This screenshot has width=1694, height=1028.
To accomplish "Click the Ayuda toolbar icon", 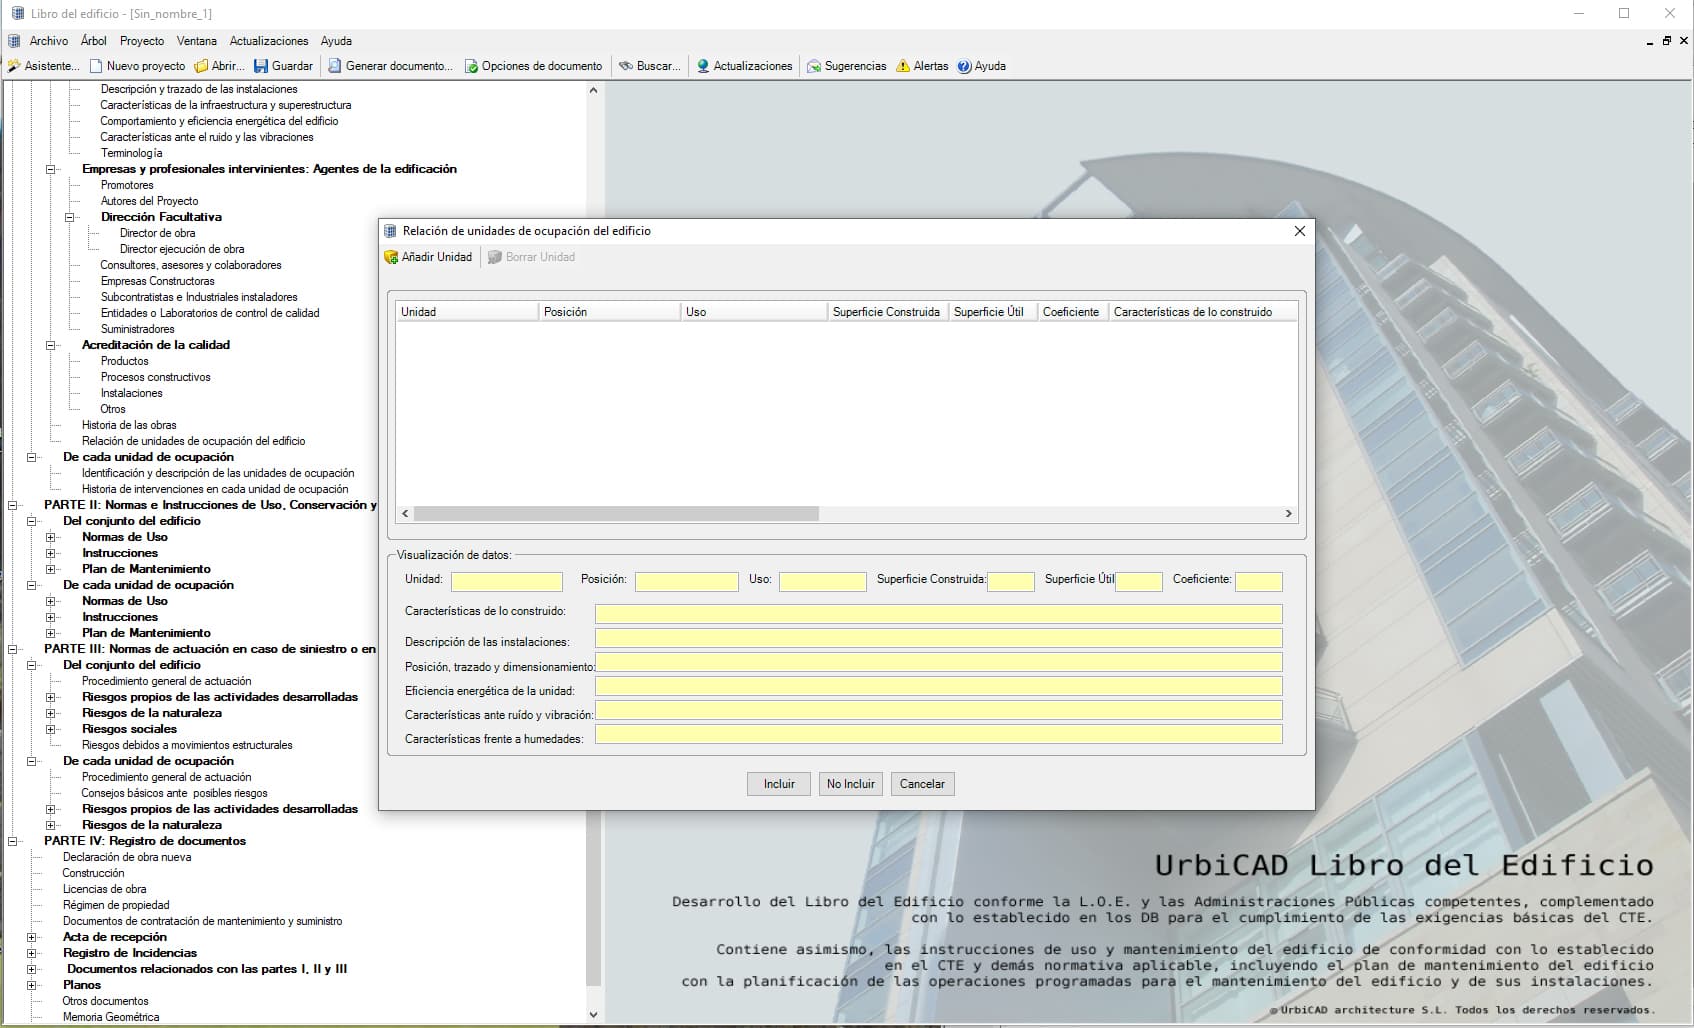I will tap(964, 66).
